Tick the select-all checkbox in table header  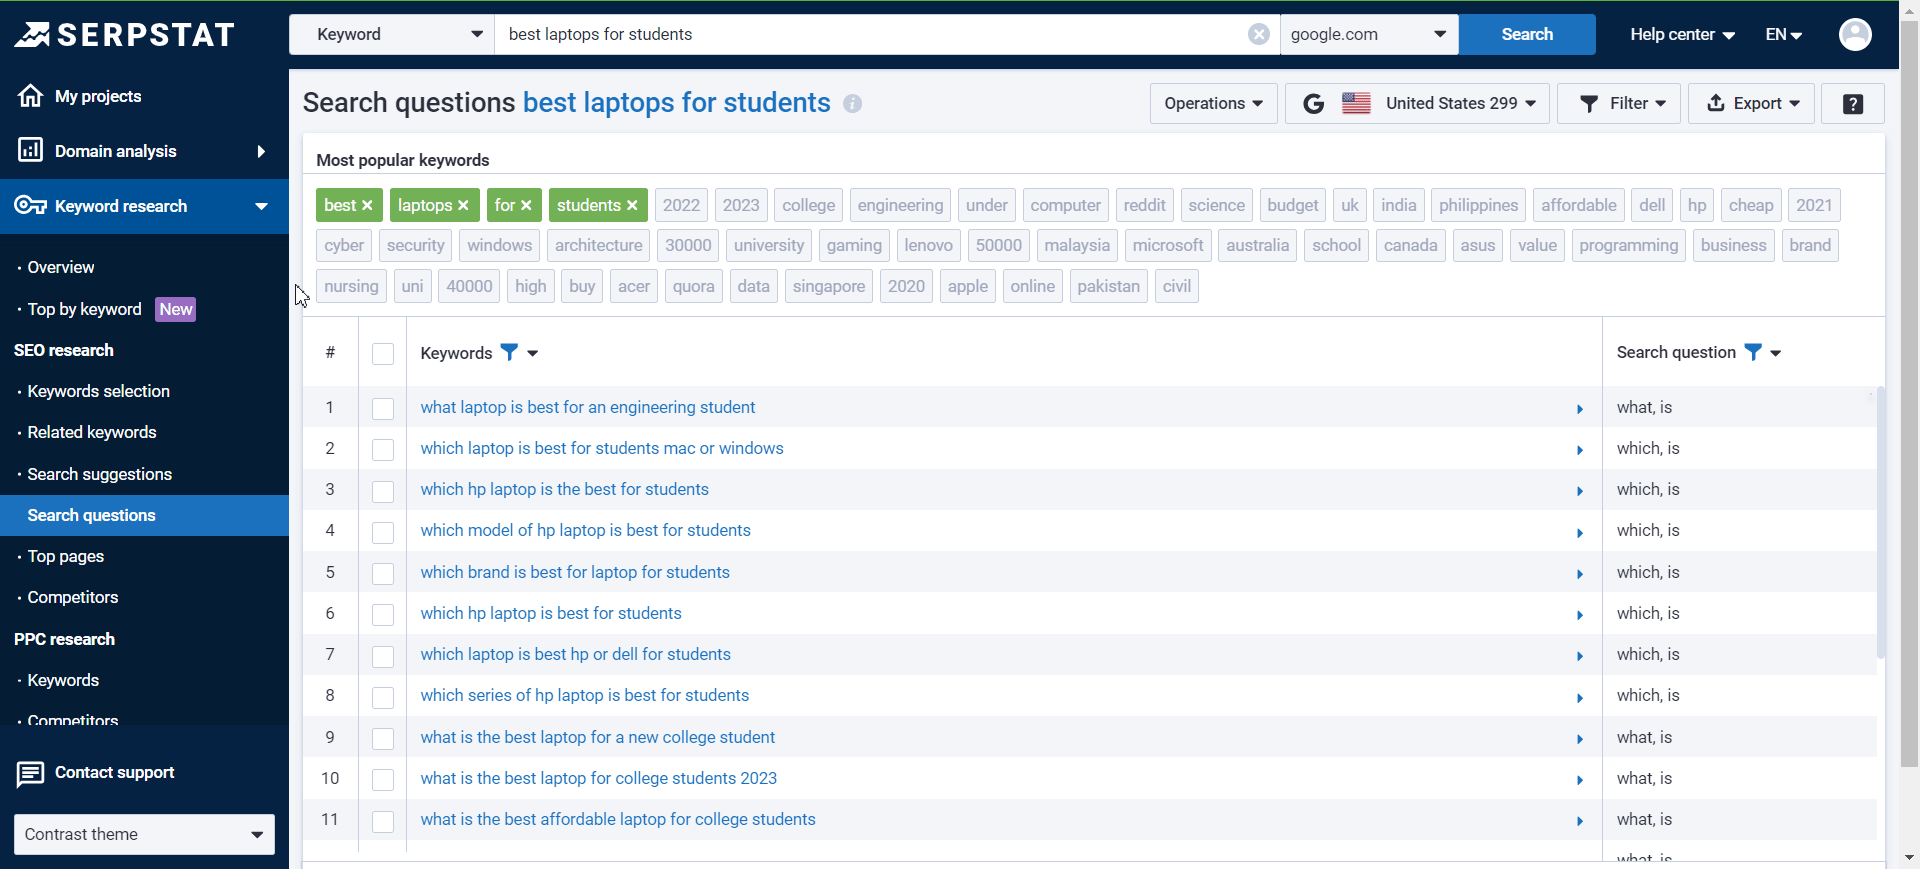383,353
